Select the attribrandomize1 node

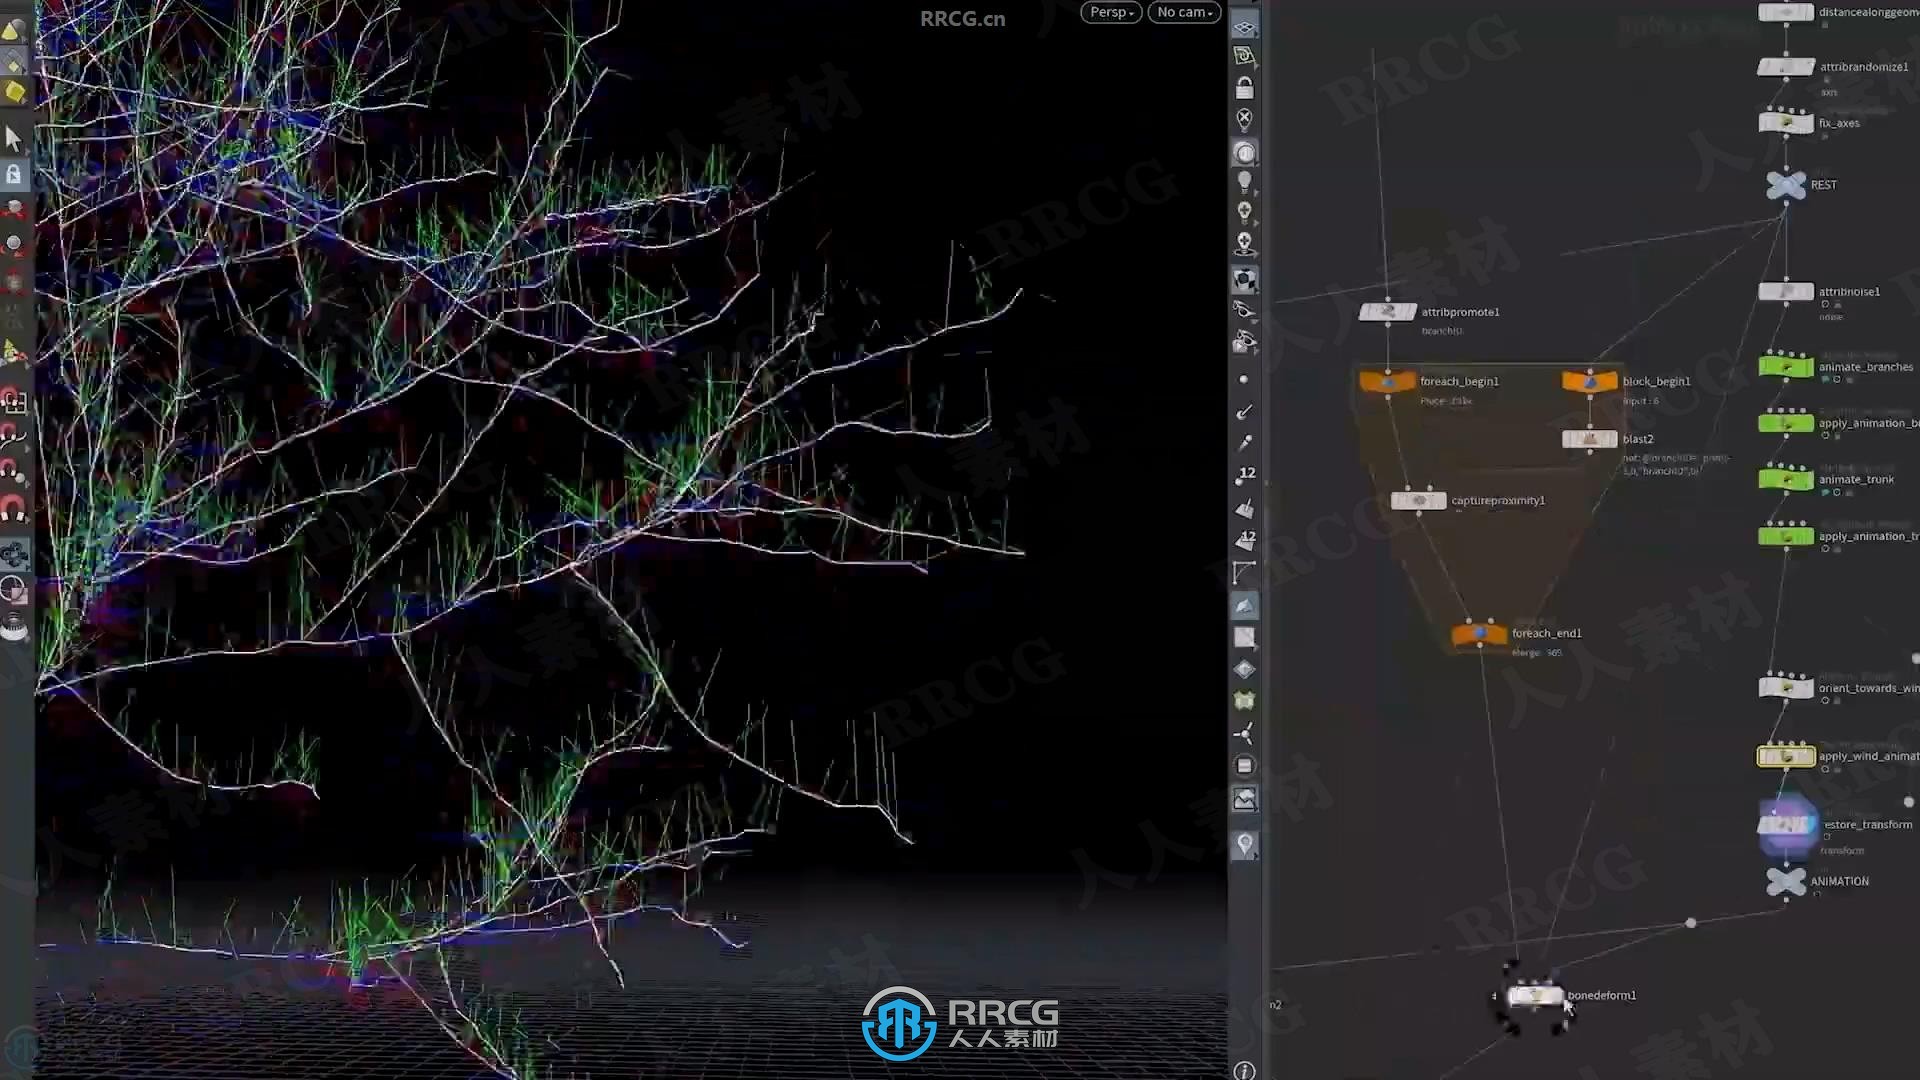coord(1786,67)
